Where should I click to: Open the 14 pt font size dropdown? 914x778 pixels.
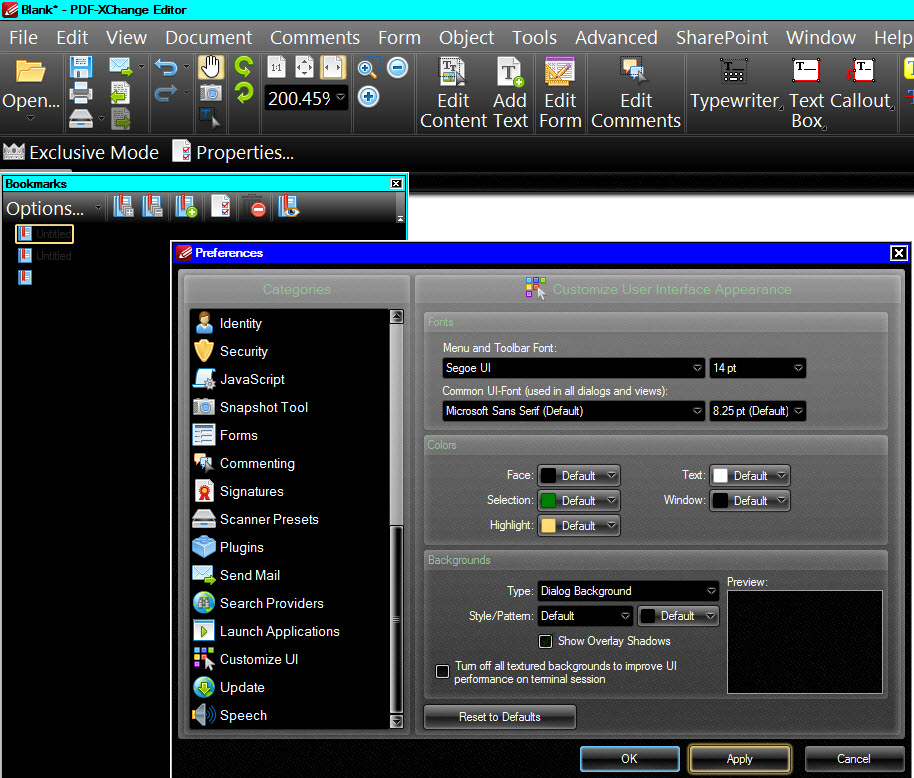point(758,368)
